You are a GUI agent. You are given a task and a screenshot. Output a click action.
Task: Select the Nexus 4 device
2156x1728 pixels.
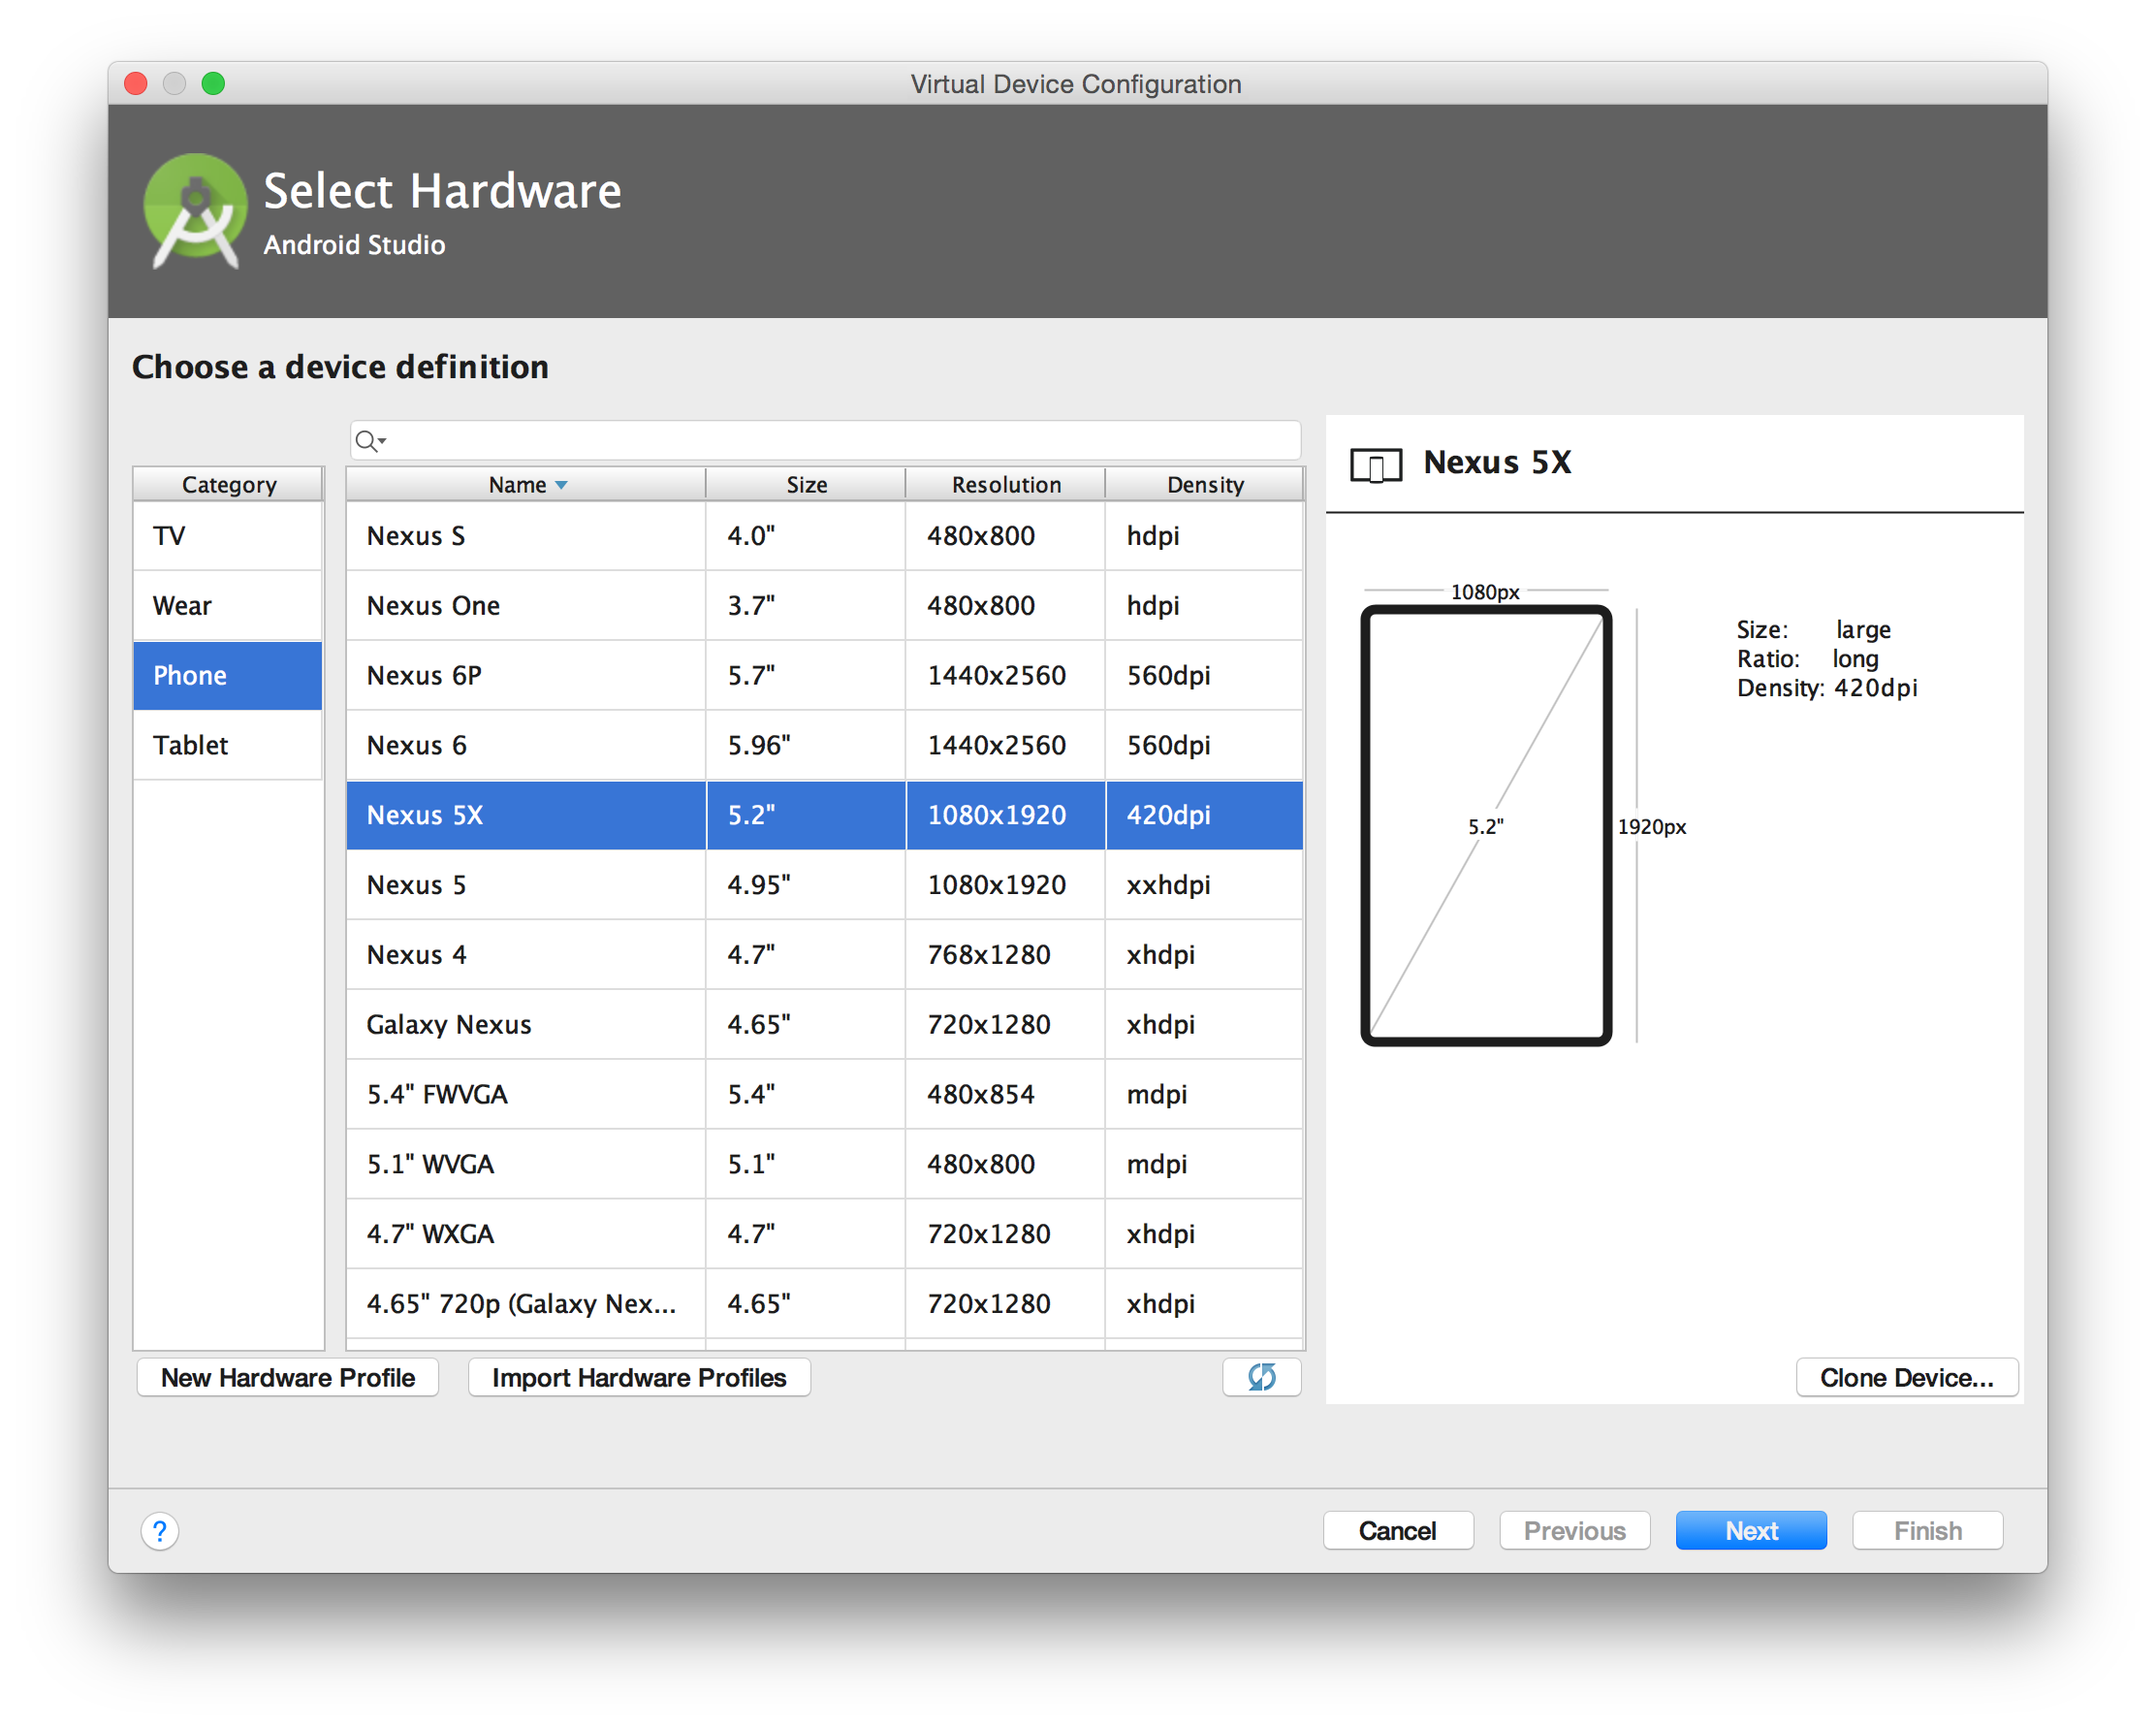pos(825,955)
